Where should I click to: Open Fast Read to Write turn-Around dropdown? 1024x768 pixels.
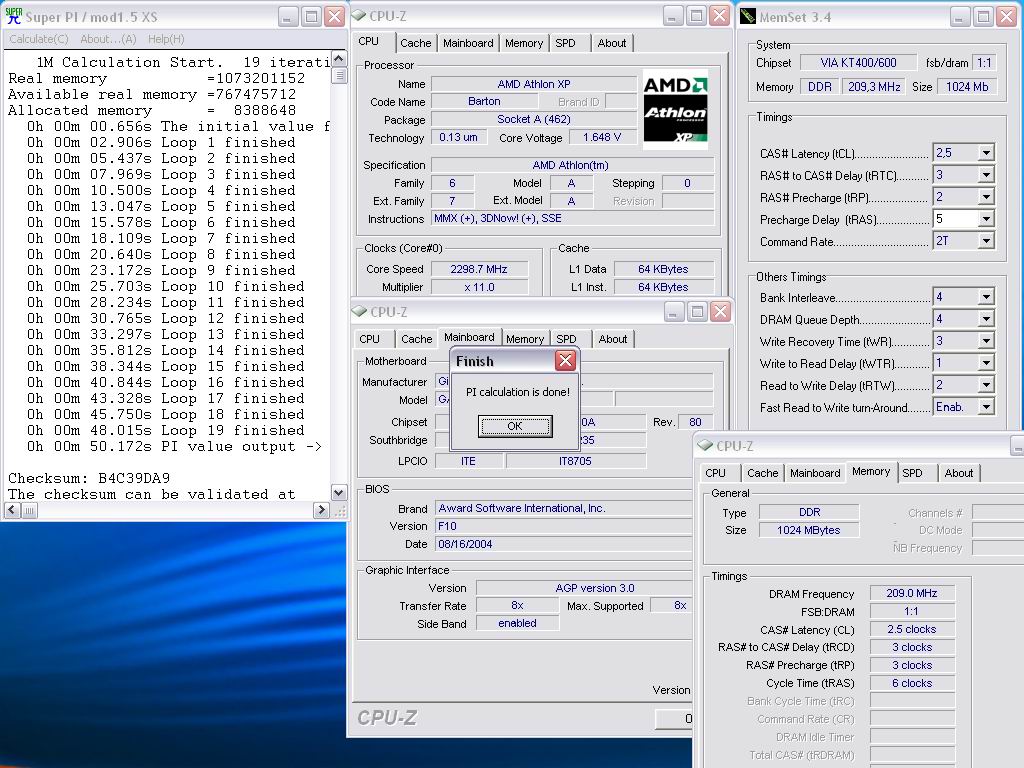click(986, 408)
